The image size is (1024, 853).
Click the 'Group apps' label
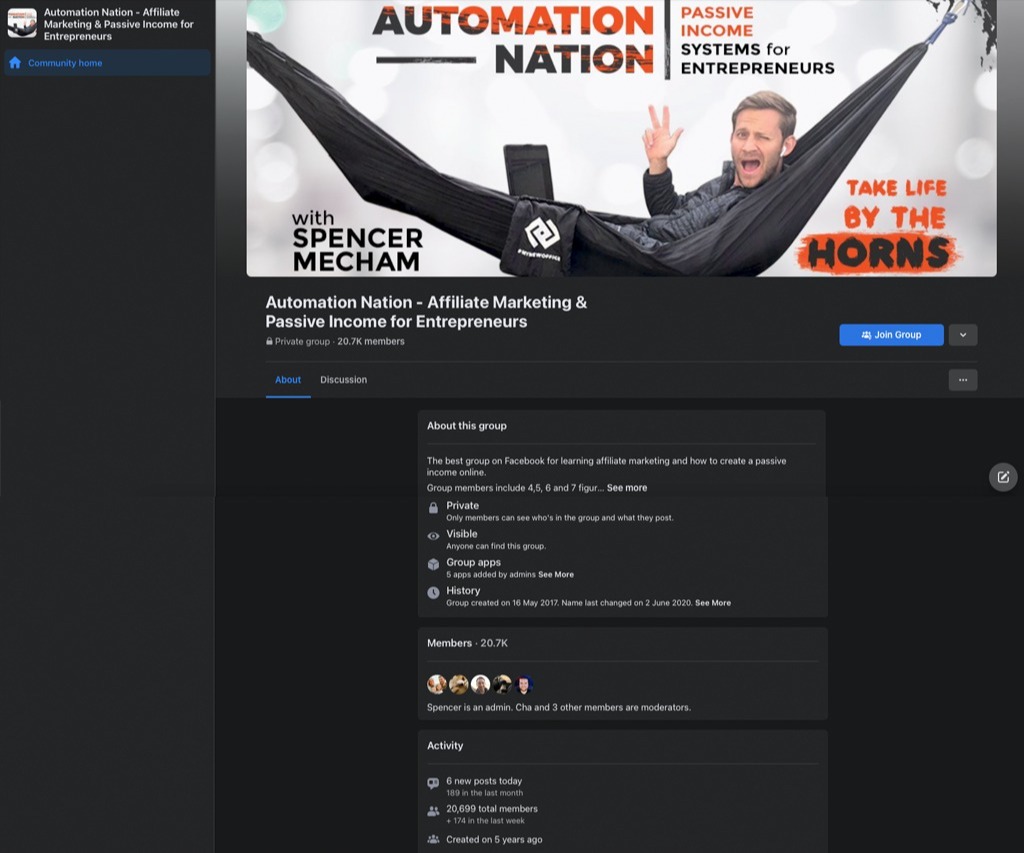(473, 562)
